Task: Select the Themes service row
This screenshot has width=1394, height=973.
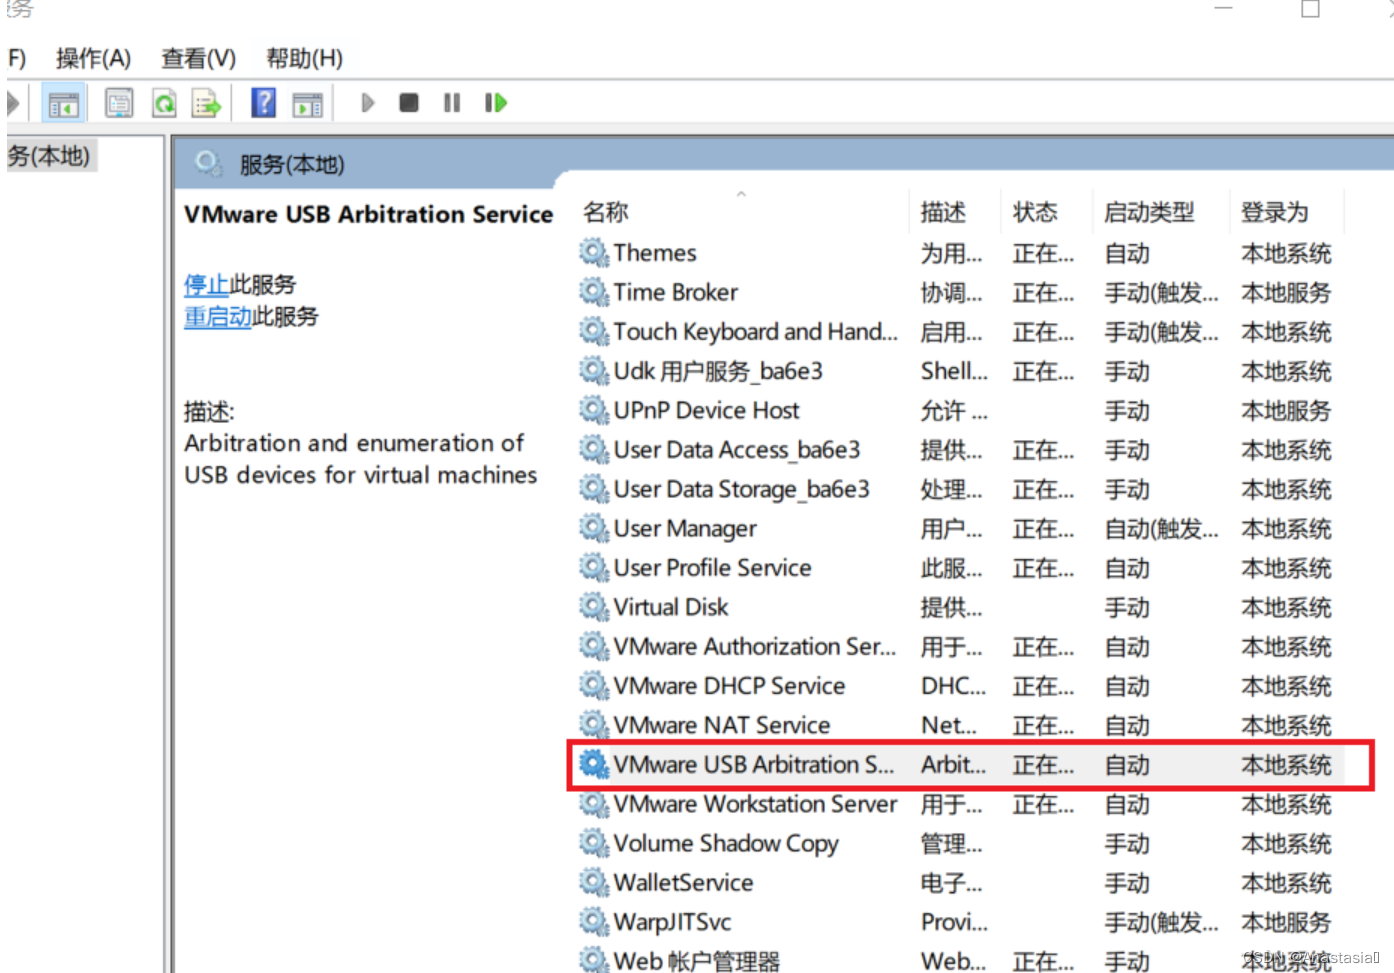Action: [960, 253]
